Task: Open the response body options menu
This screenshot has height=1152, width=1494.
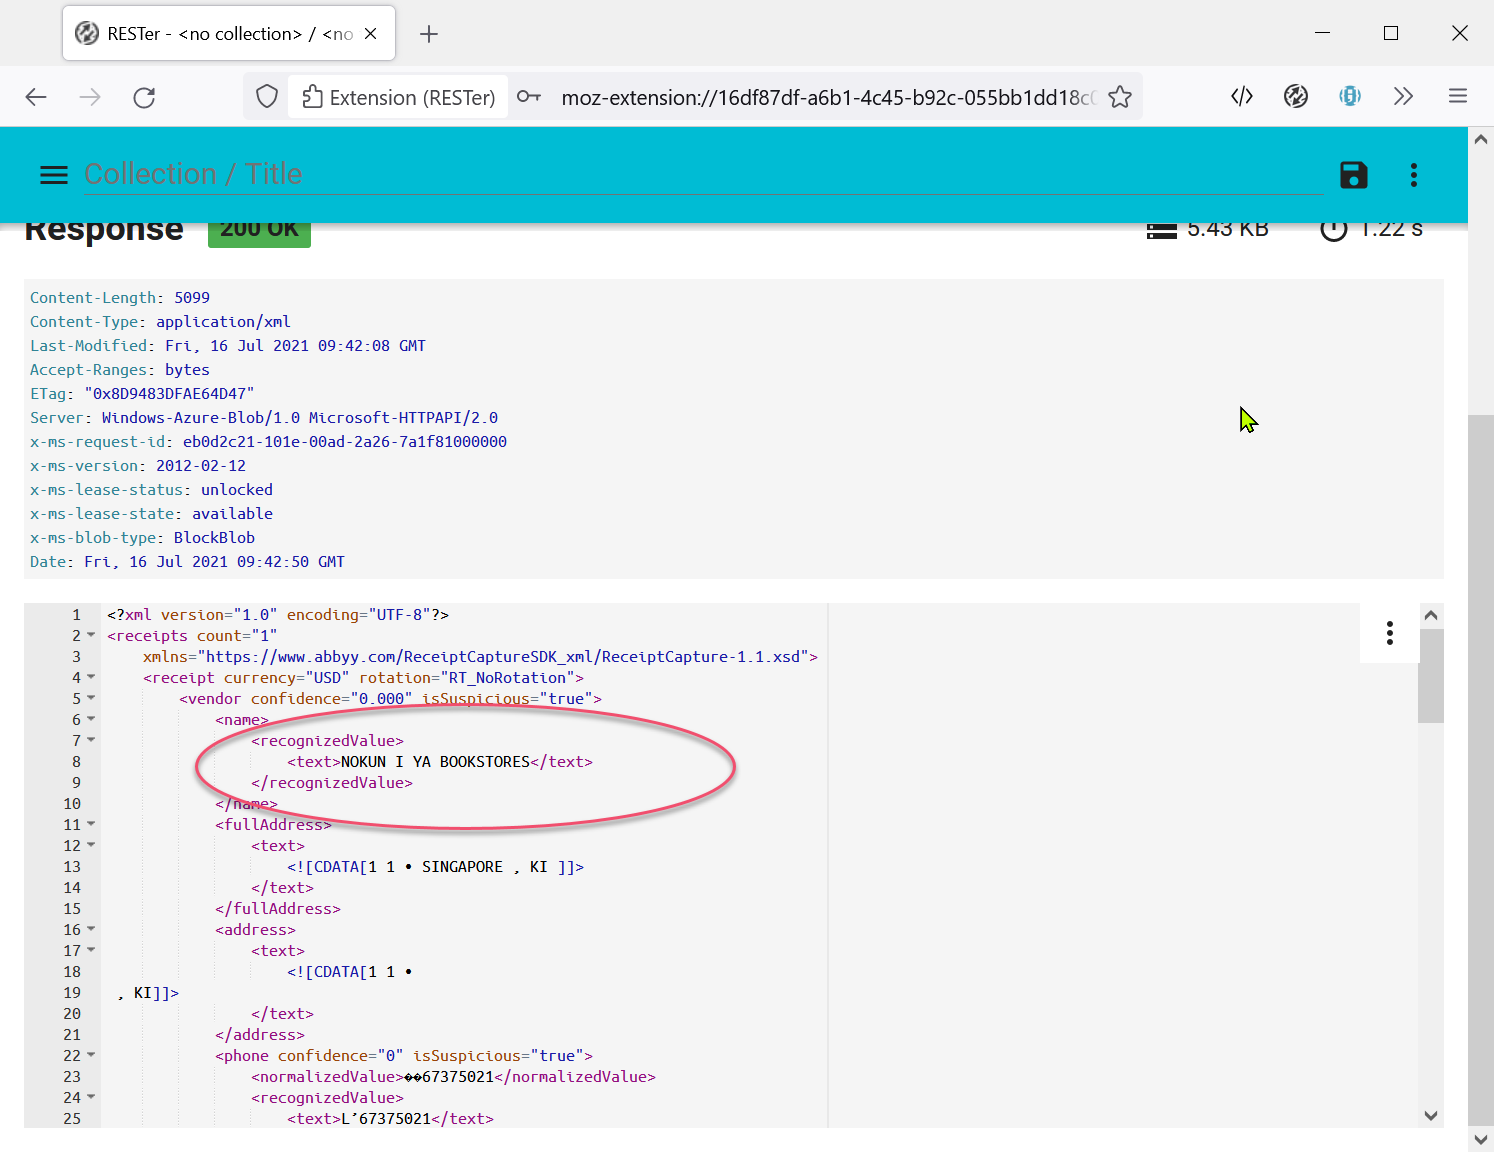Action: (1389, 633)
